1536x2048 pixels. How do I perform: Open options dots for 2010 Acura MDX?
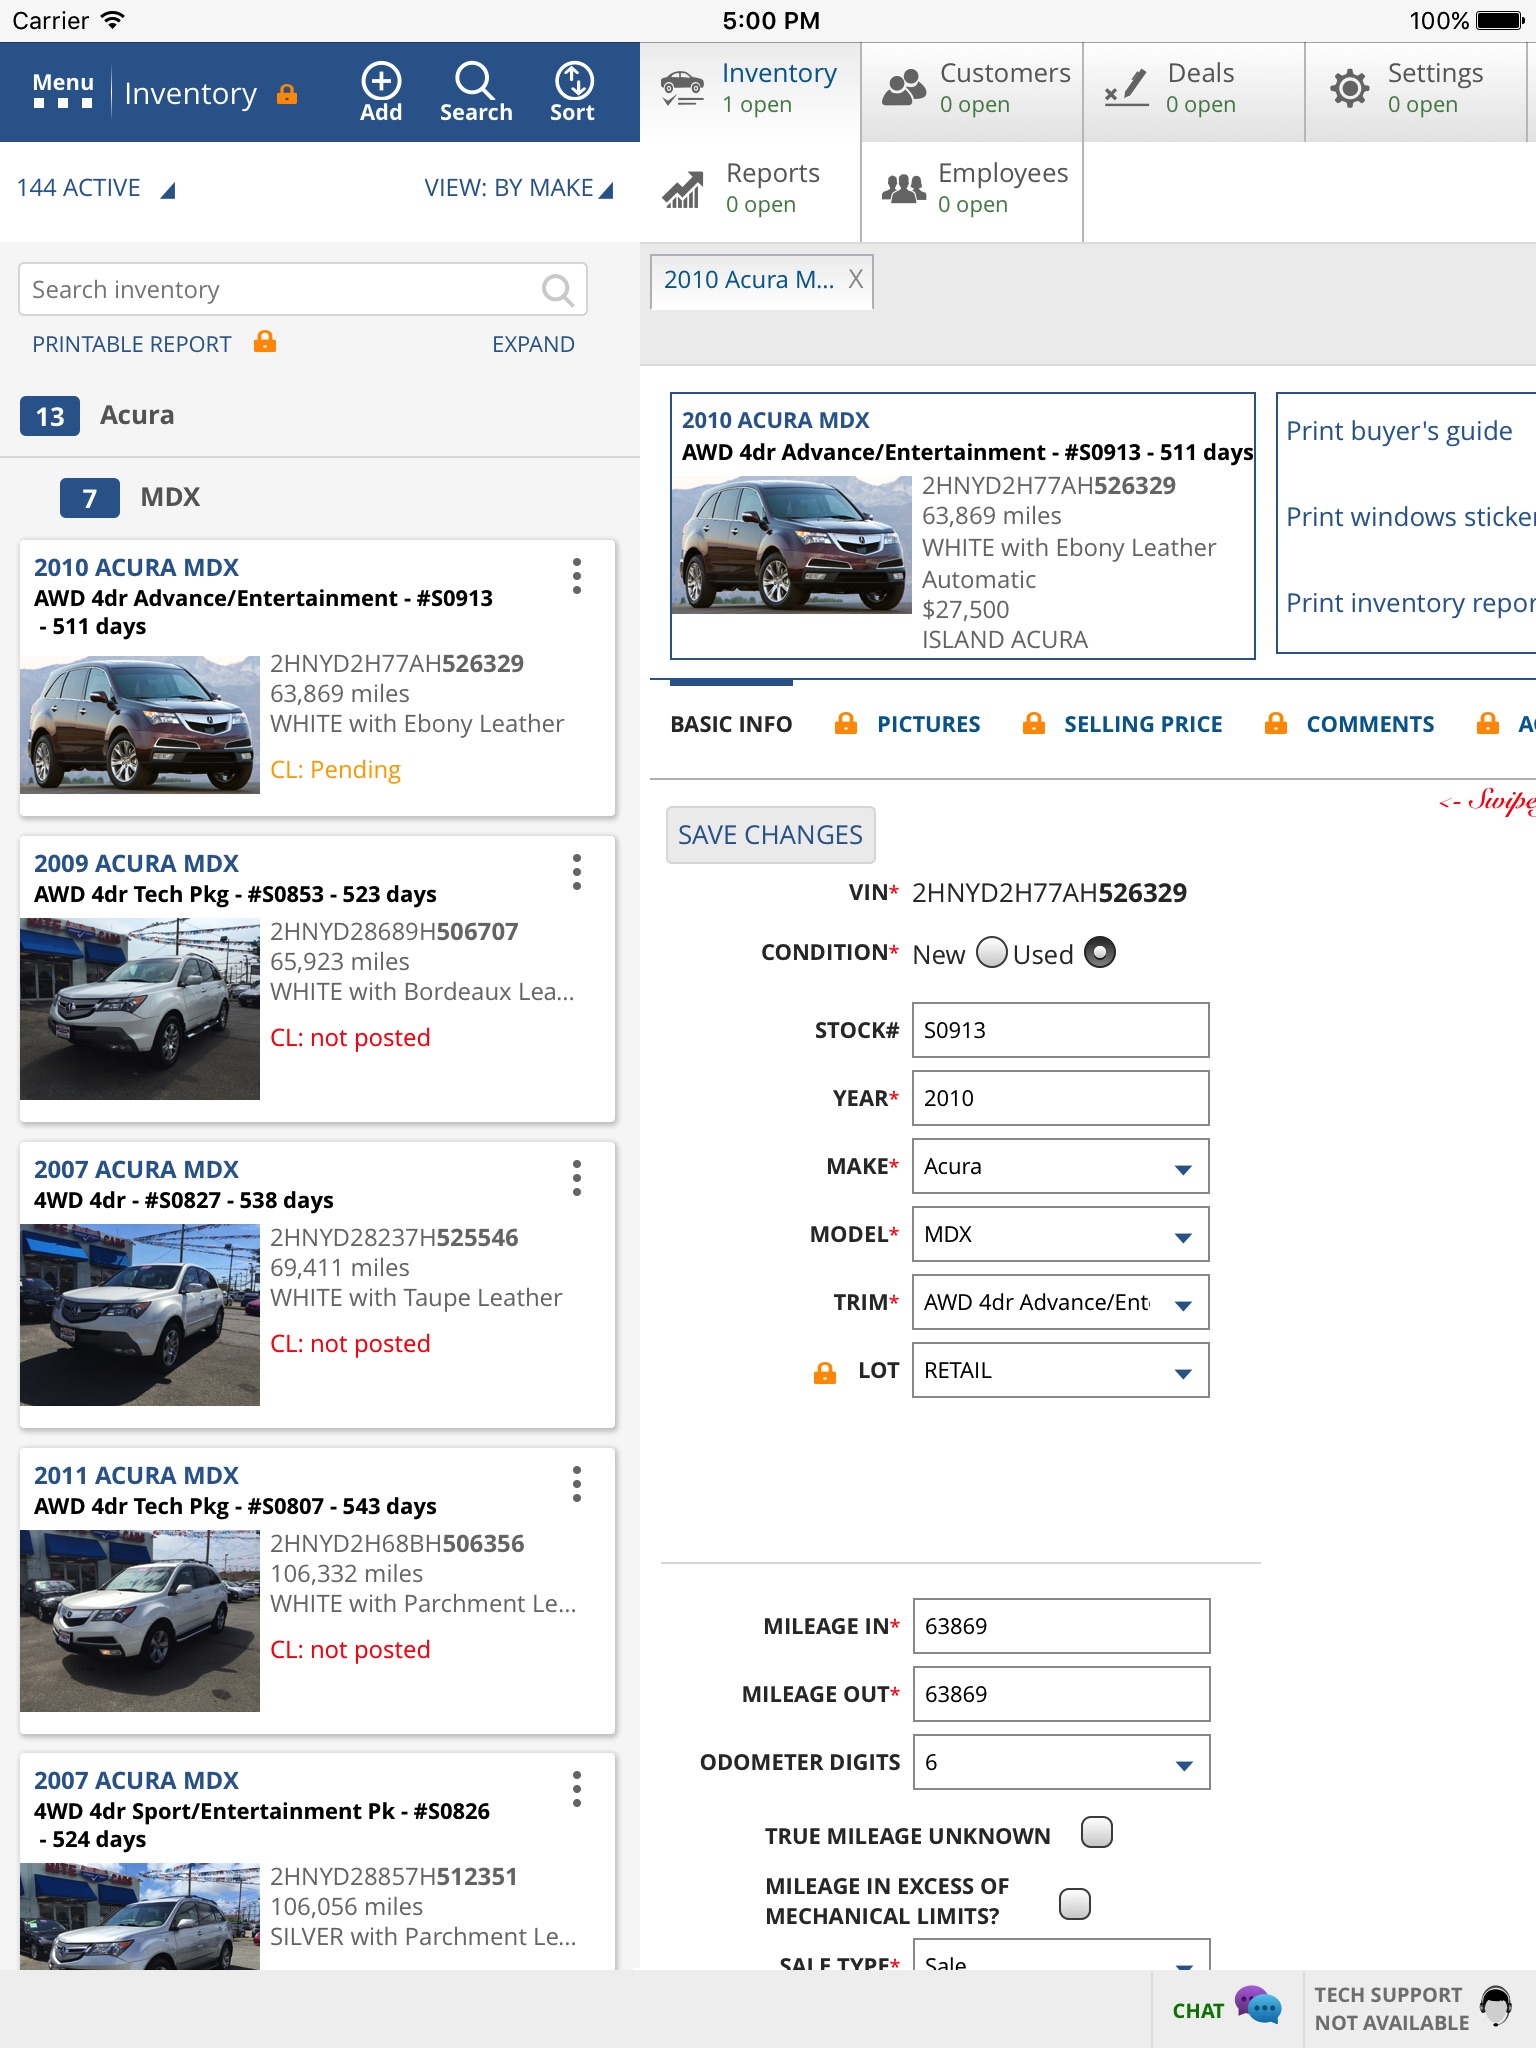(x=577, y=576)
